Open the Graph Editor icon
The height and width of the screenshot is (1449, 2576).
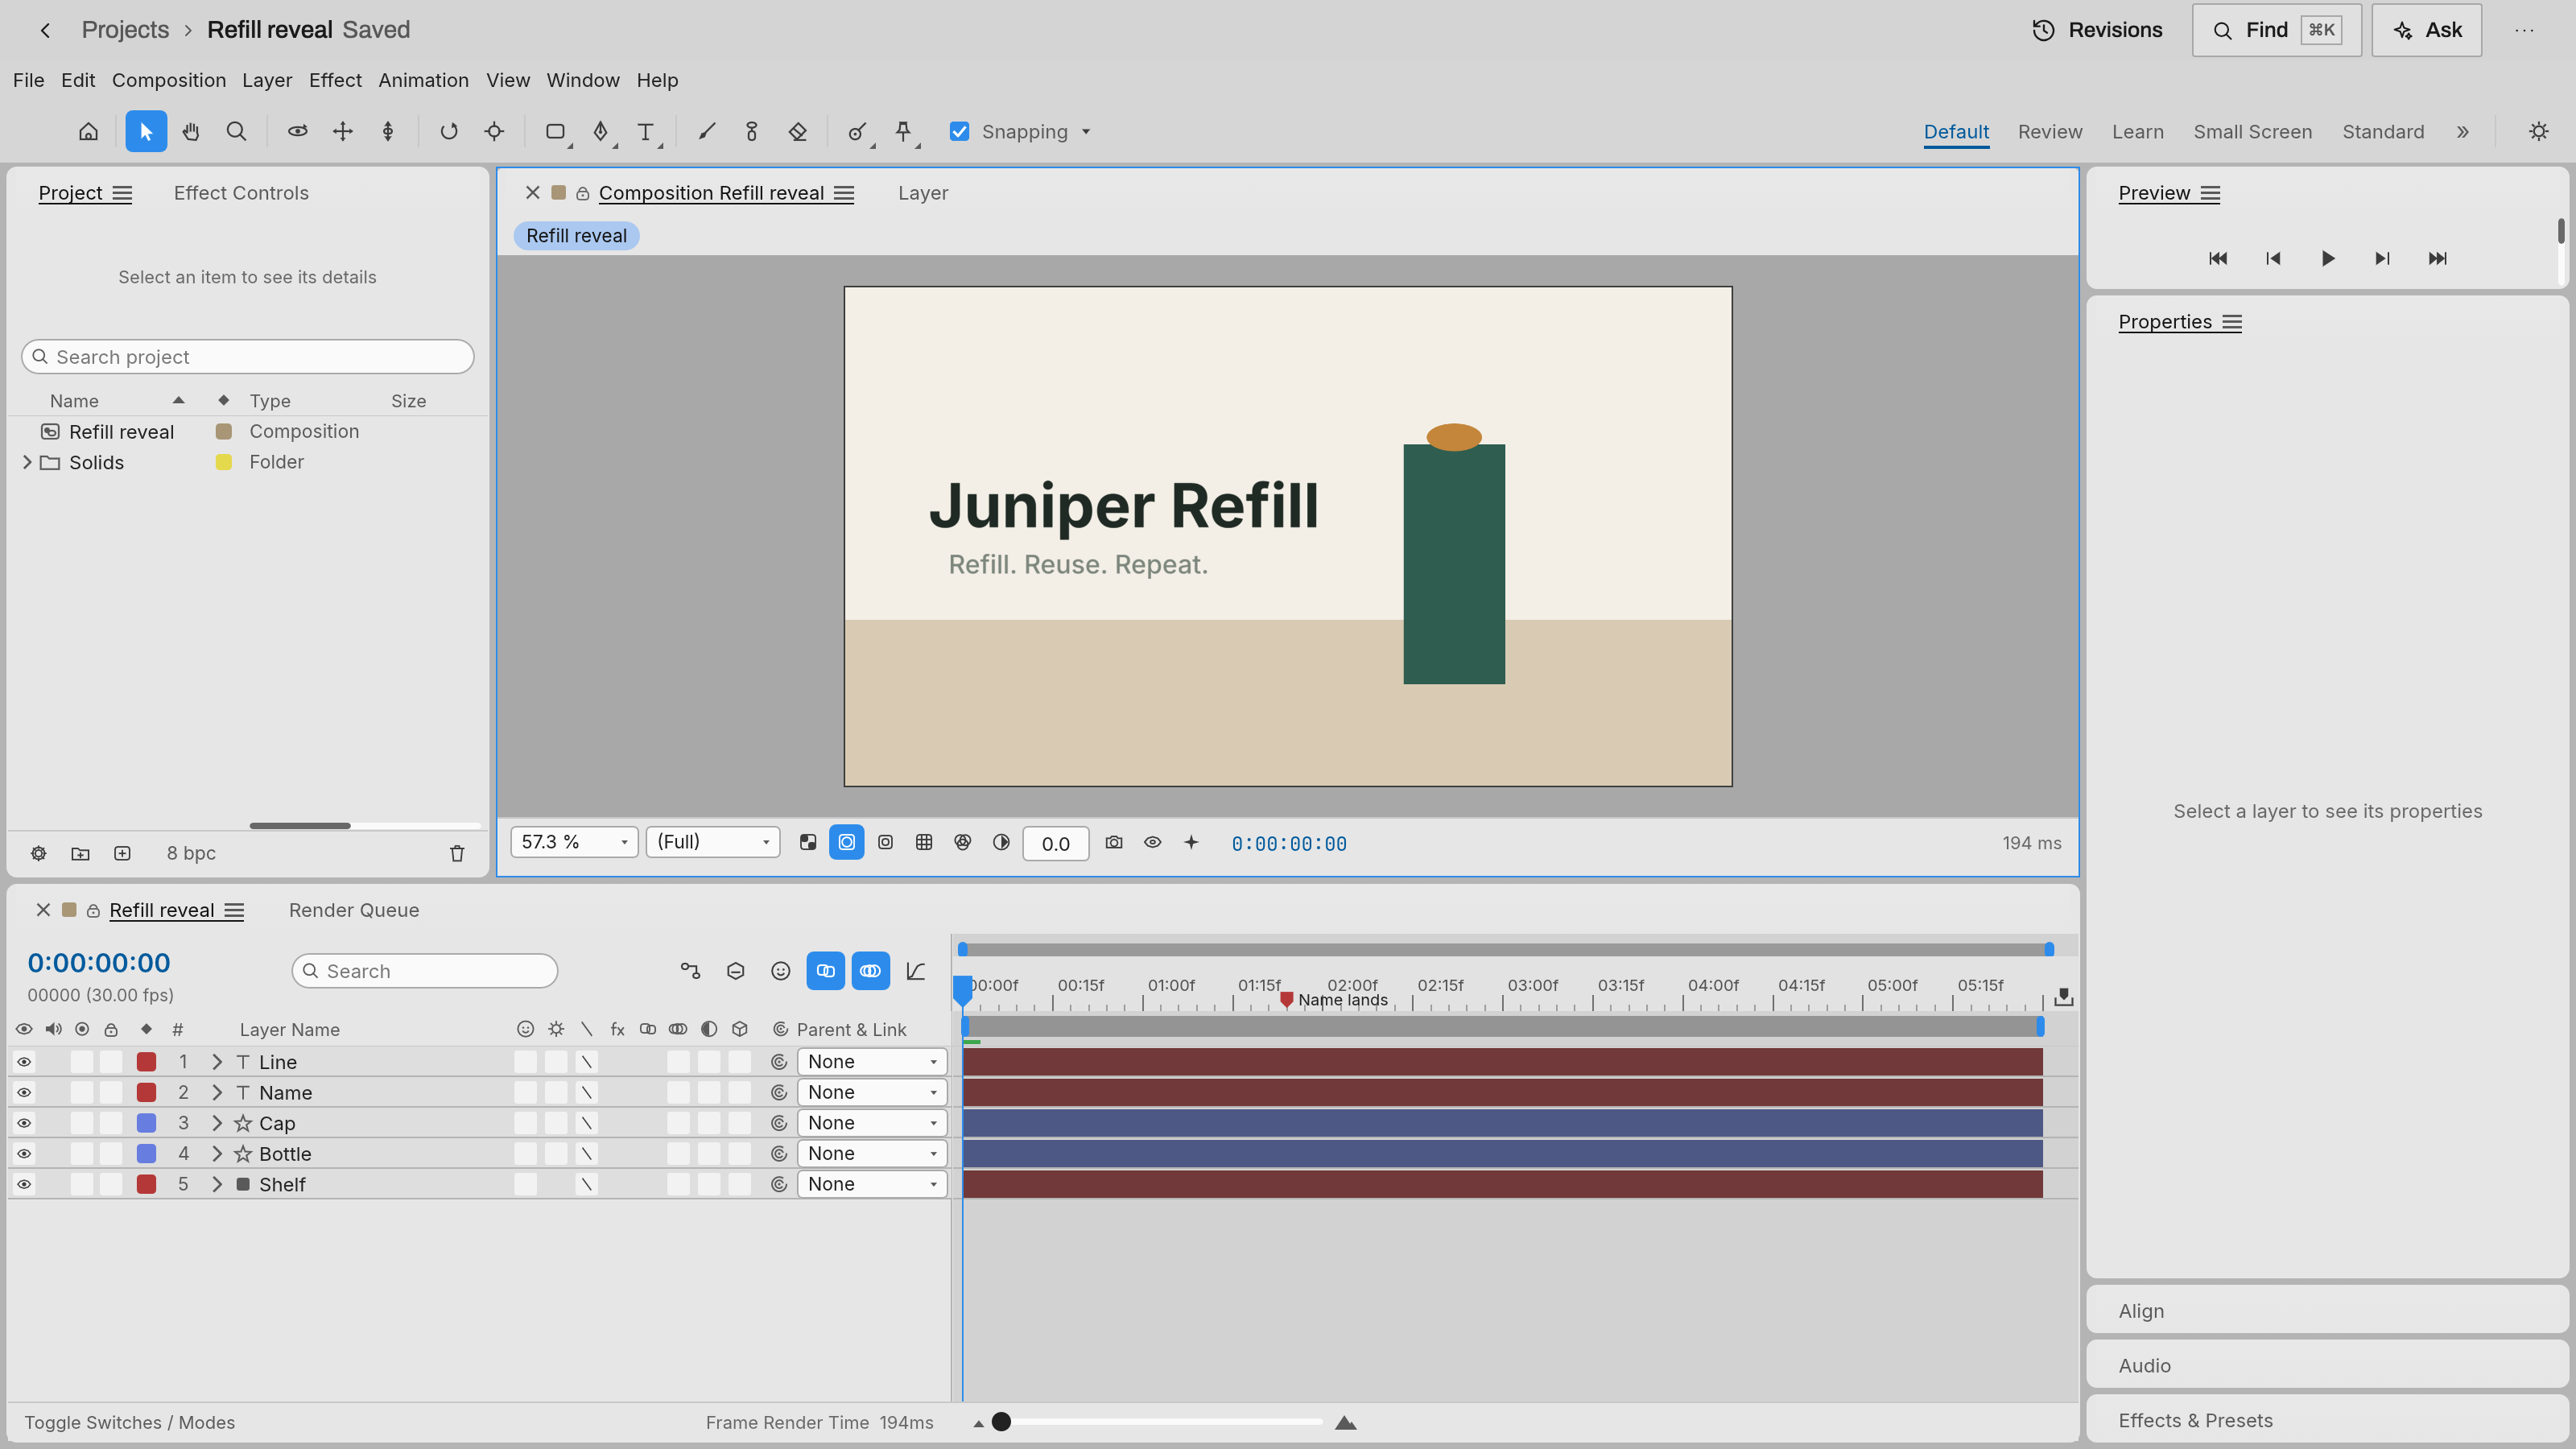point(916,970)
